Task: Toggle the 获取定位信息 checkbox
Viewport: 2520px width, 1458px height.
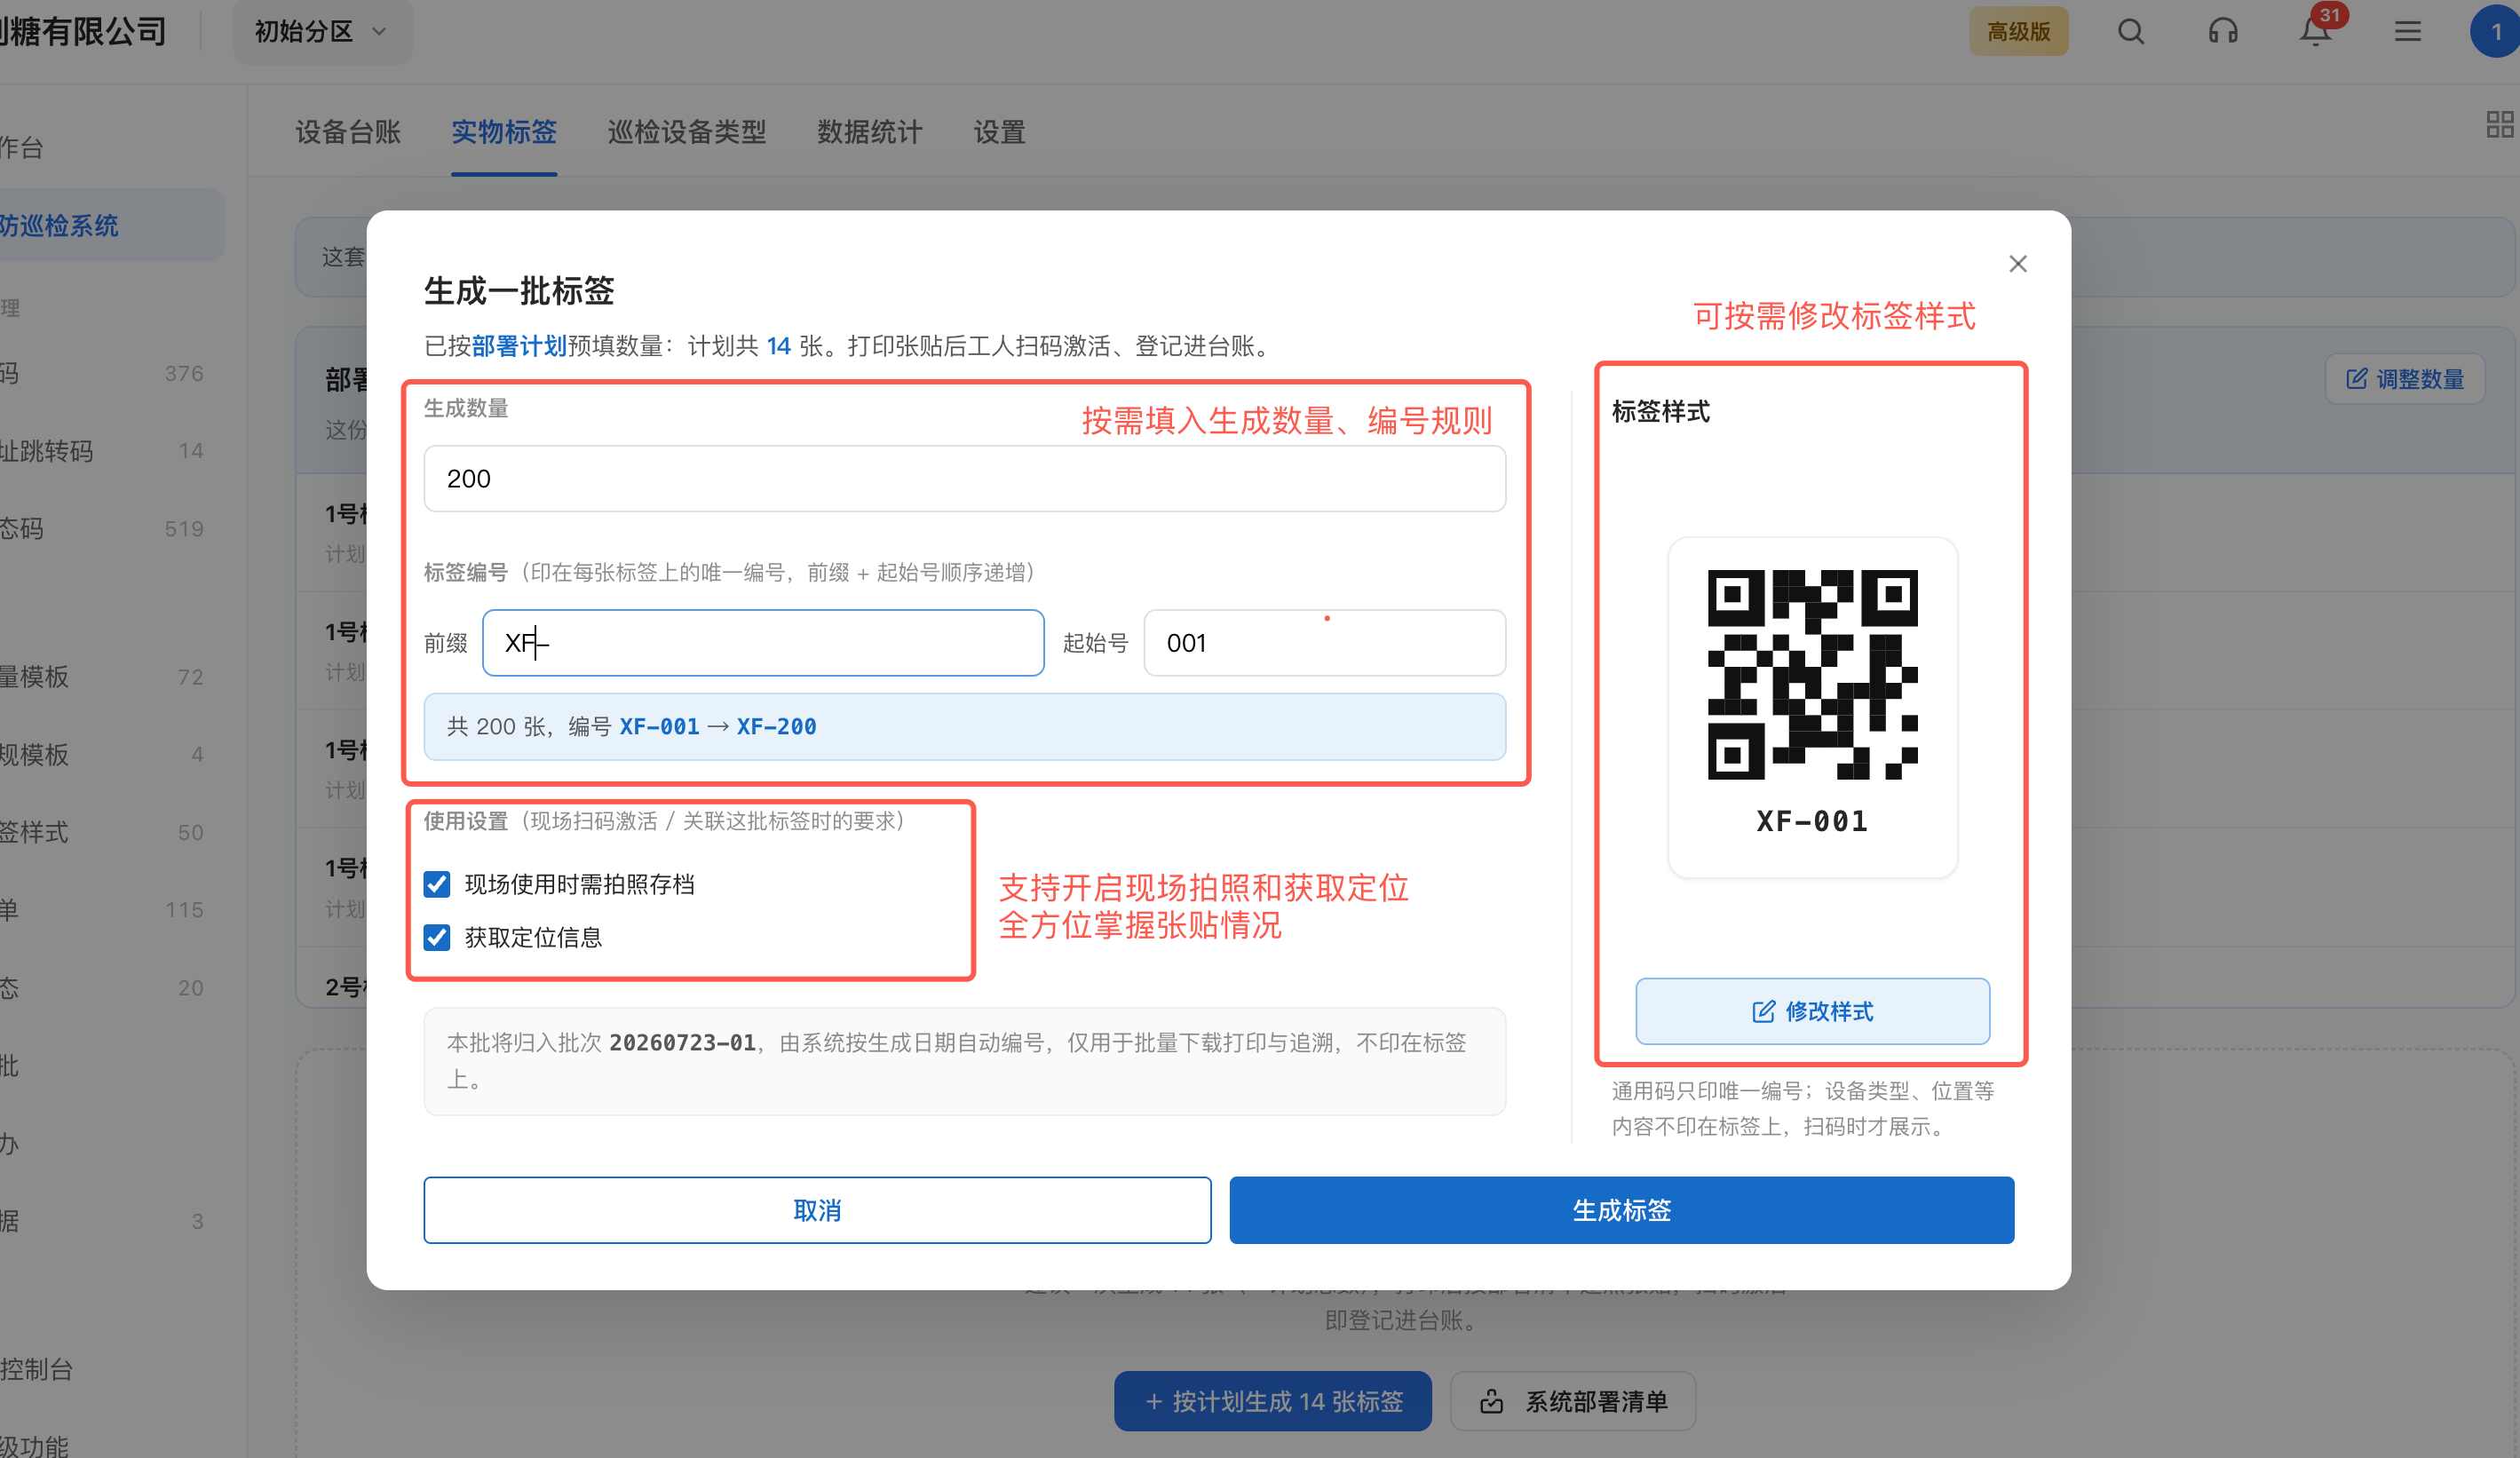Action: coord(437,937)
